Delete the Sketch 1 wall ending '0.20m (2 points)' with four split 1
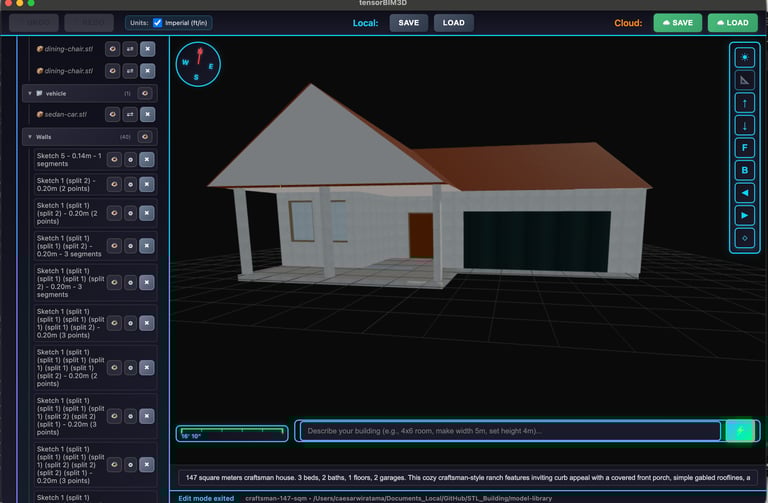The height and width of the screenshot is (503, 768). pos(147,368)
